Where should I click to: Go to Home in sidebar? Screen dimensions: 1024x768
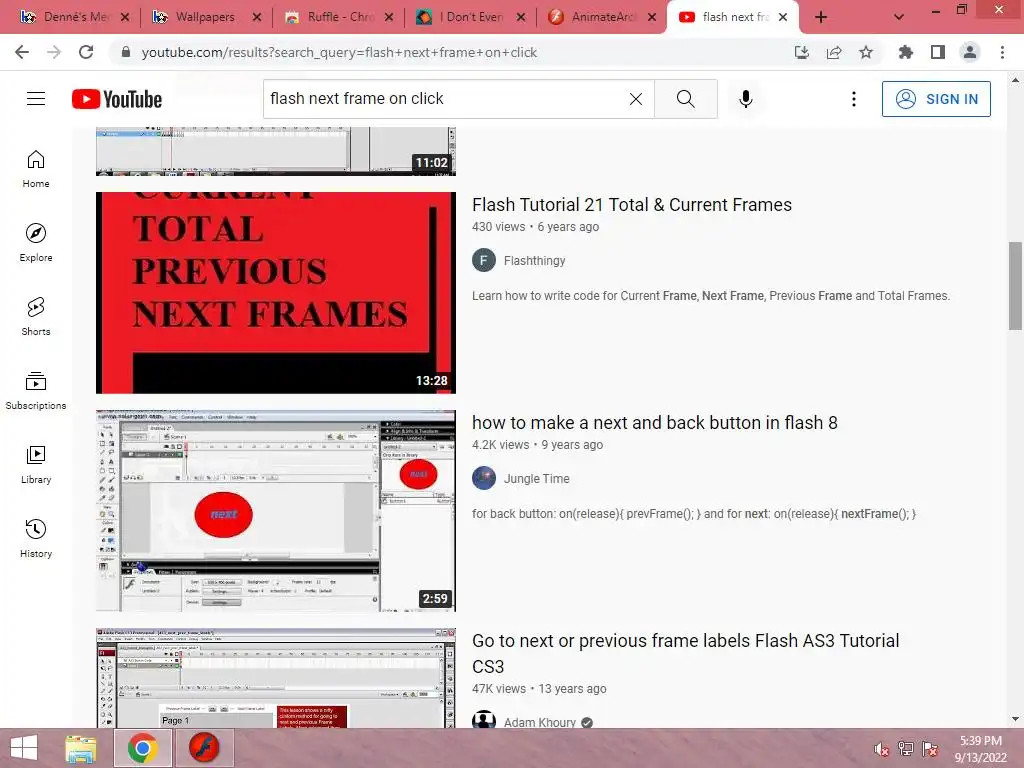tap(36, 169)
